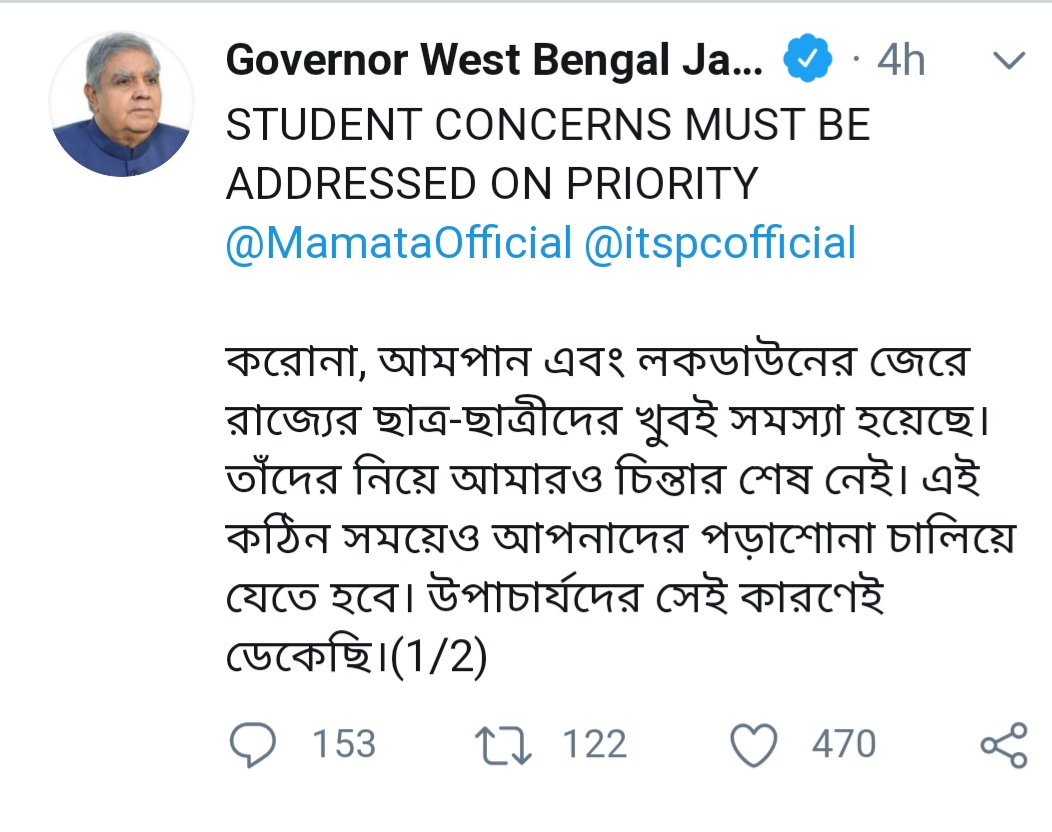Click the 4h timestamp
1052x832 pixels.
click(900, 62)
